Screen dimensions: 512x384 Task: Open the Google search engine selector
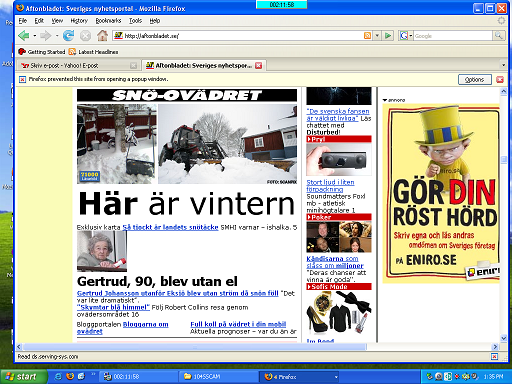[406, 36]
